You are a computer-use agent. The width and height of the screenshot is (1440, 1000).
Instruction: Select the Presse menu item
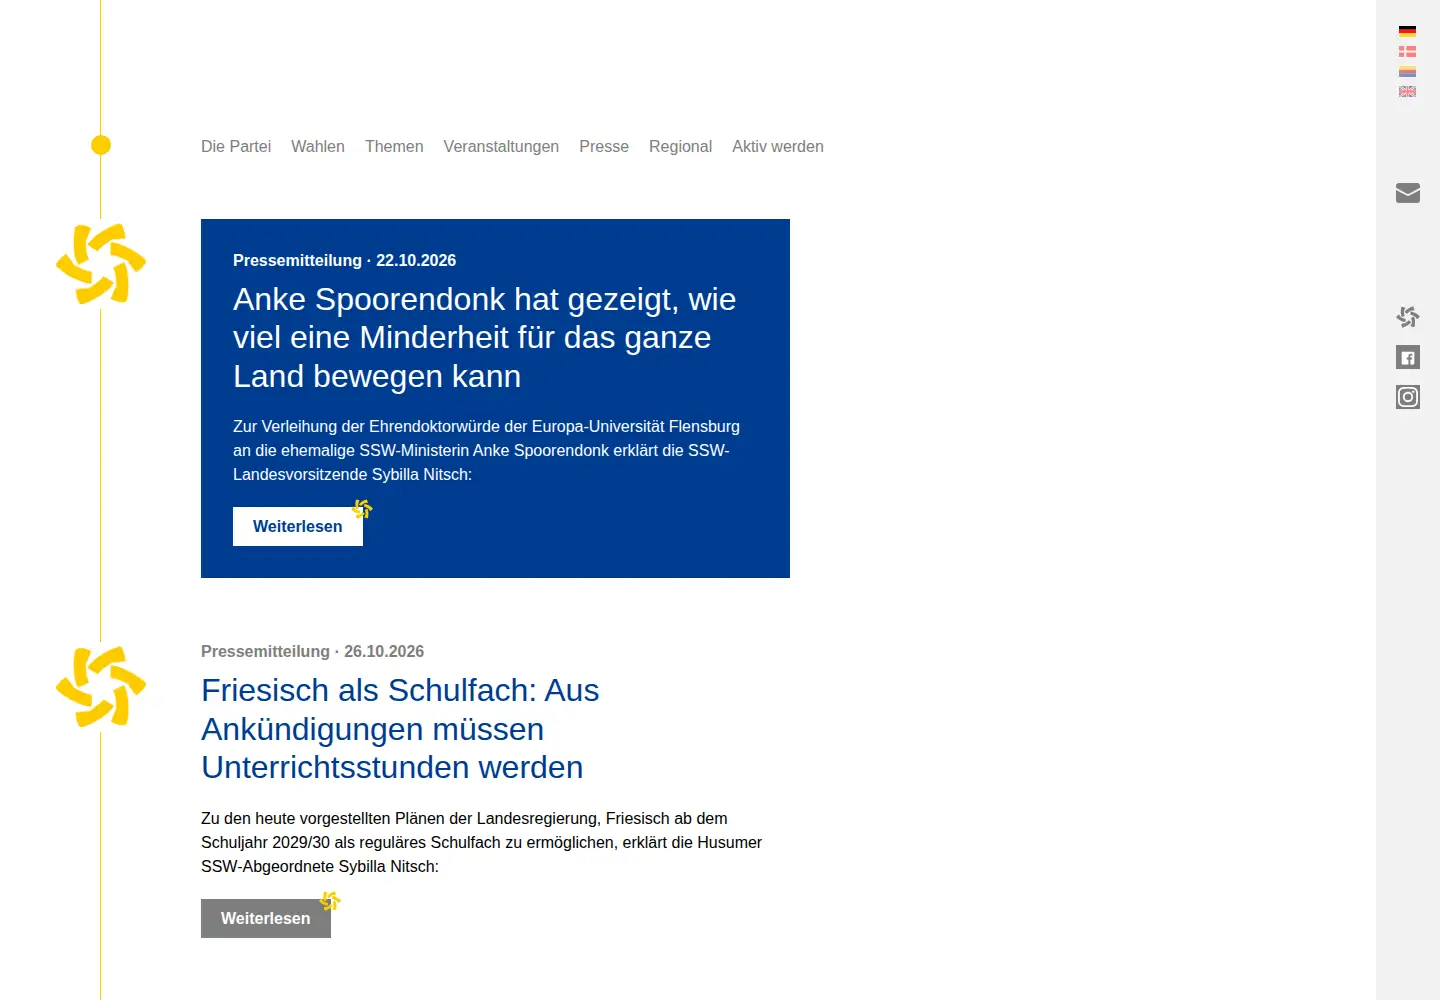coord(604,146)
